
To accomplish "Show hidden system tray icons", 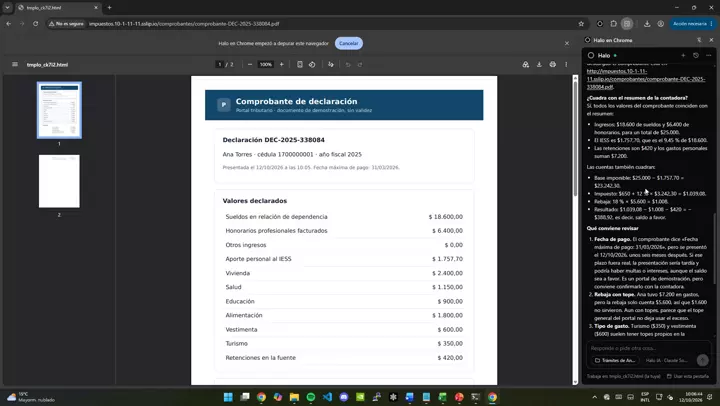I will click(x=595, y=397).
